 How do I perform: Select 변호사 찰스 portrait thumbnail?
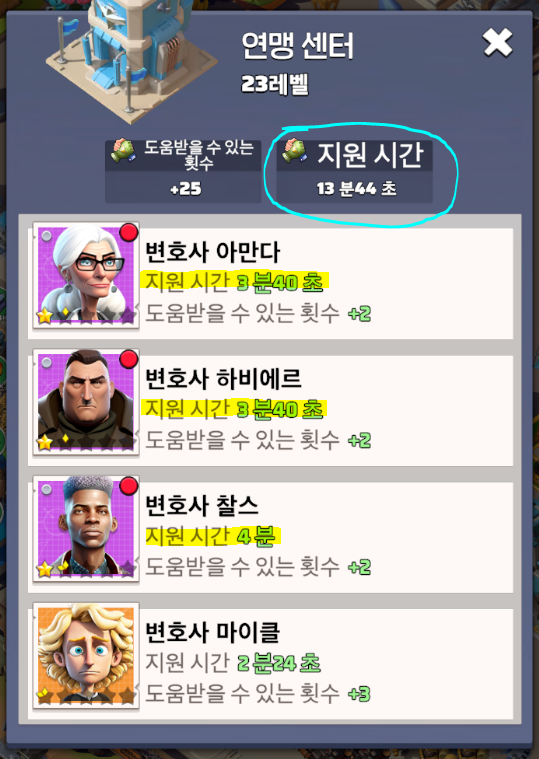point(86,529)
